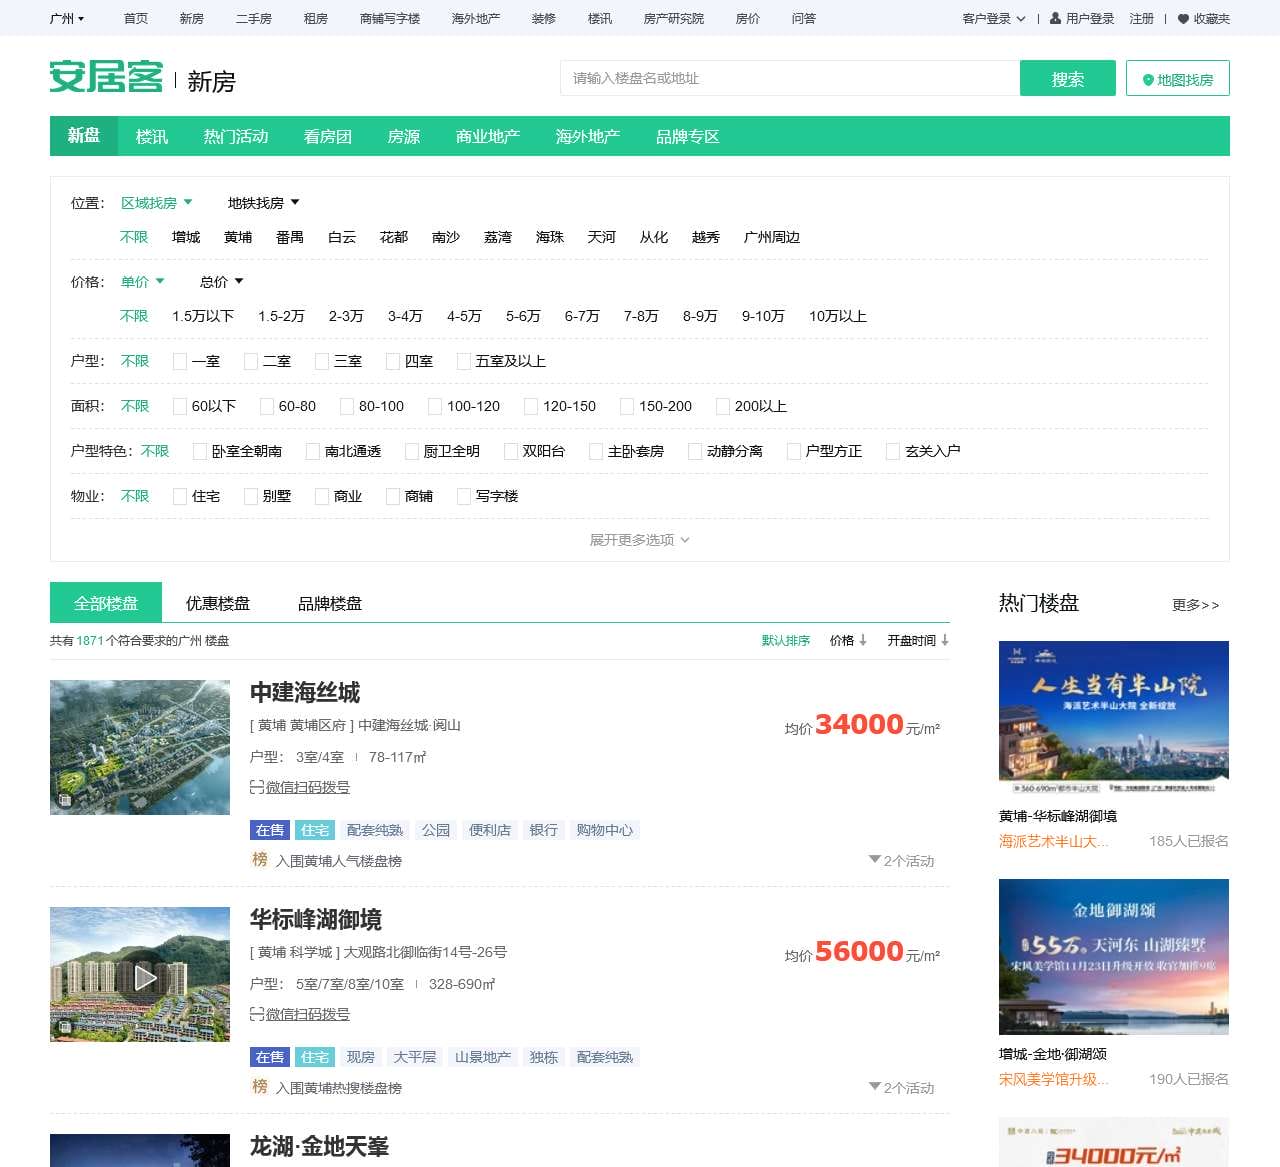Open the 中建海丝城 thumbnail image

tap(140, 747)
